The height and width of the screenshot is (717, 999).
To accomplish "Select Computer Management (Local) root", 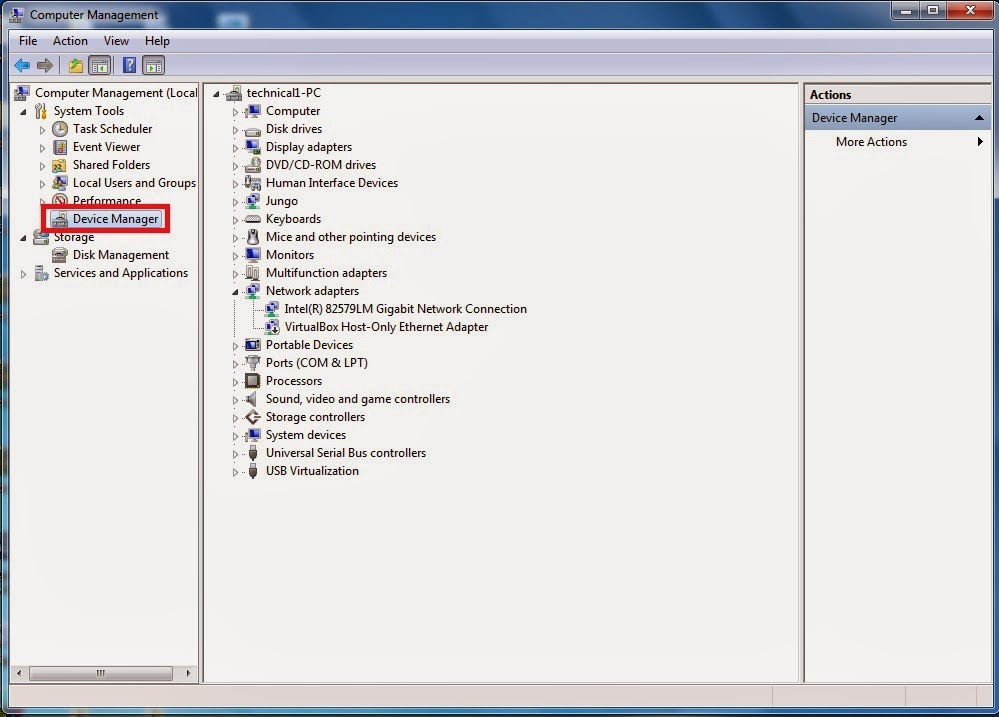I will (116, 93).
